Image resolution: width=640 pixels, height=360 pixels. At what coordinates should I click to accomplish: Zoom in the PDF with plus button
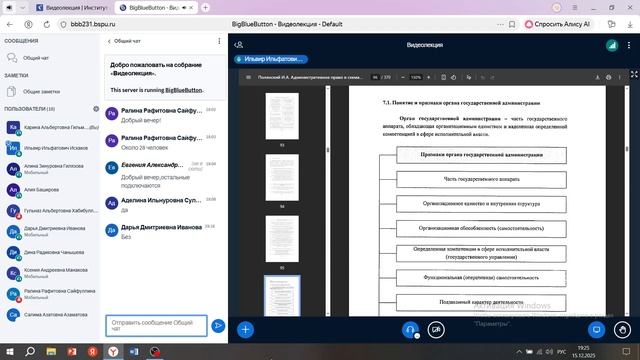pyautogui.click(x=429, y=77)
